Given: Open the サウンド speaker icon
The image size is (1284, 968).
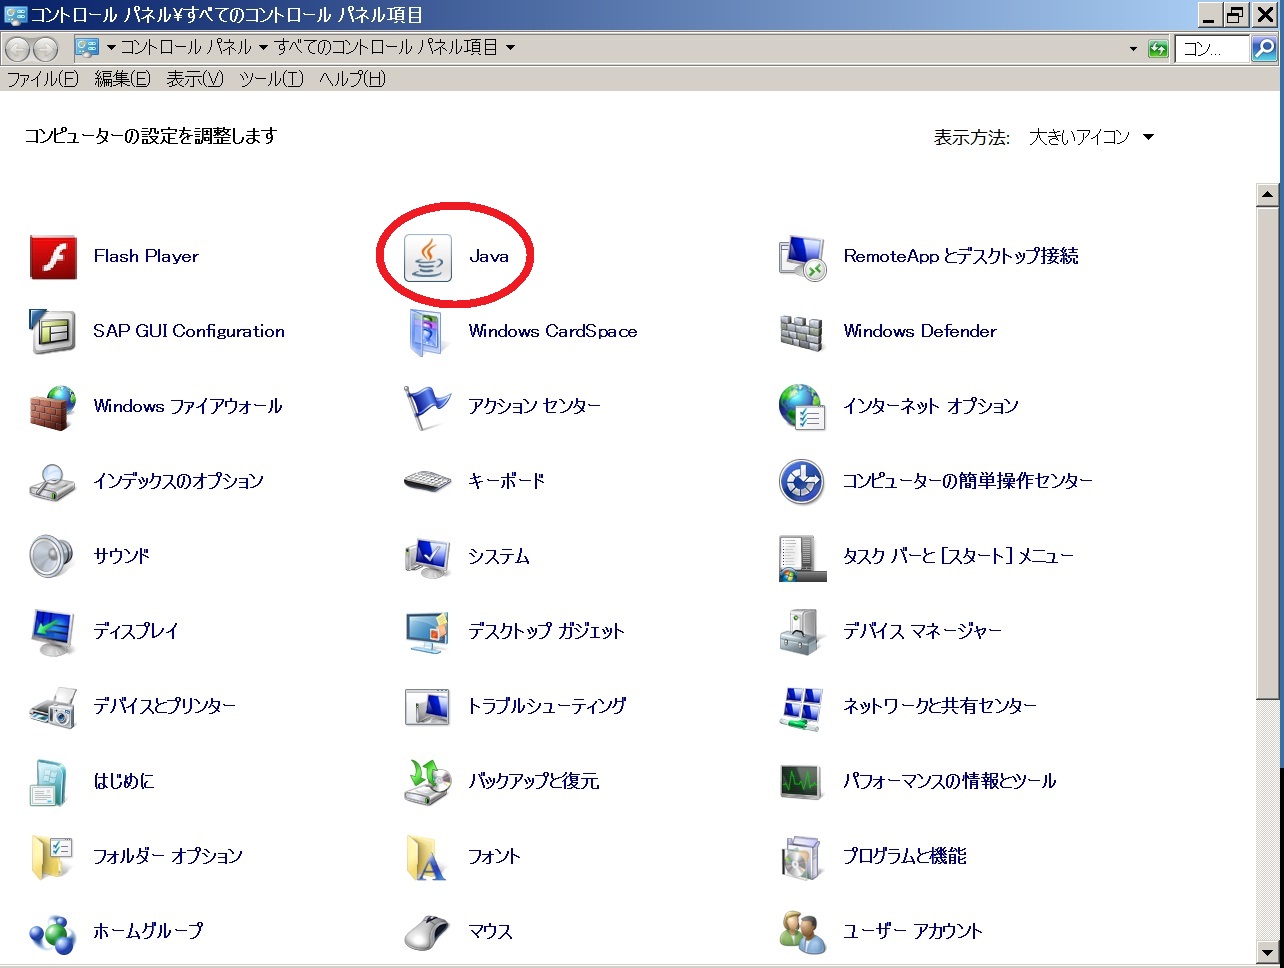Looking at the screenshot, I should [x=53, y=557].
